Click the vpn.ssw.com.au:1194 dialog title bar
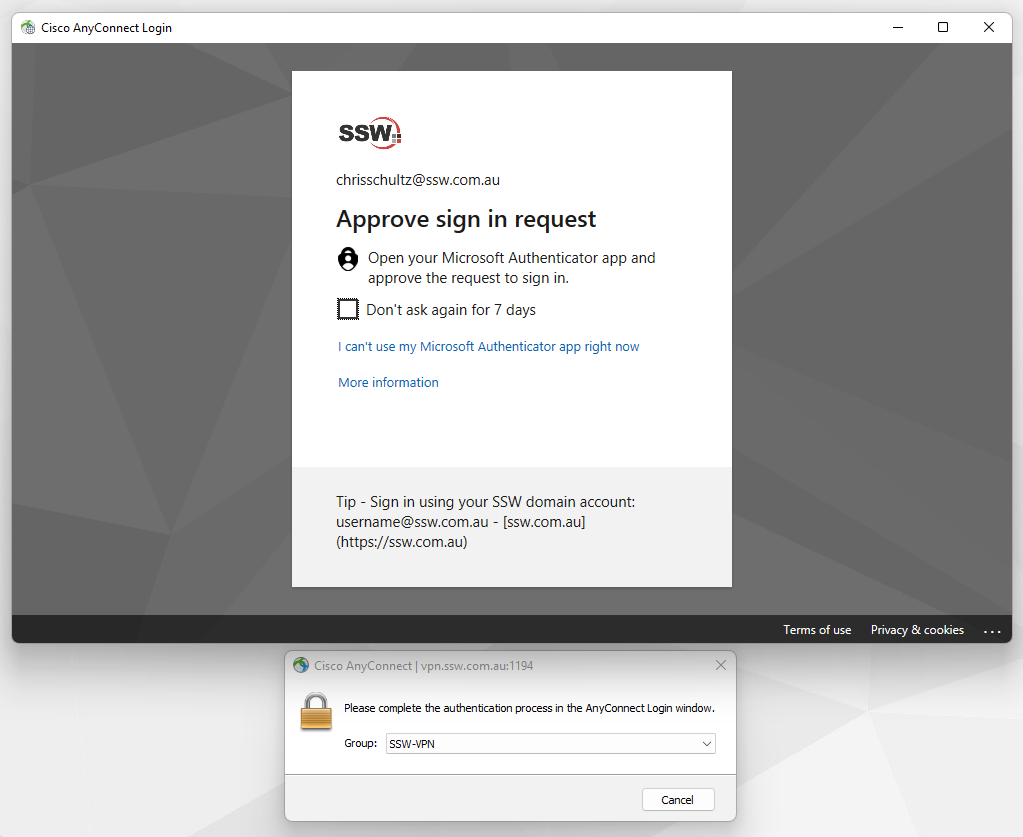 tap(500, 666)
